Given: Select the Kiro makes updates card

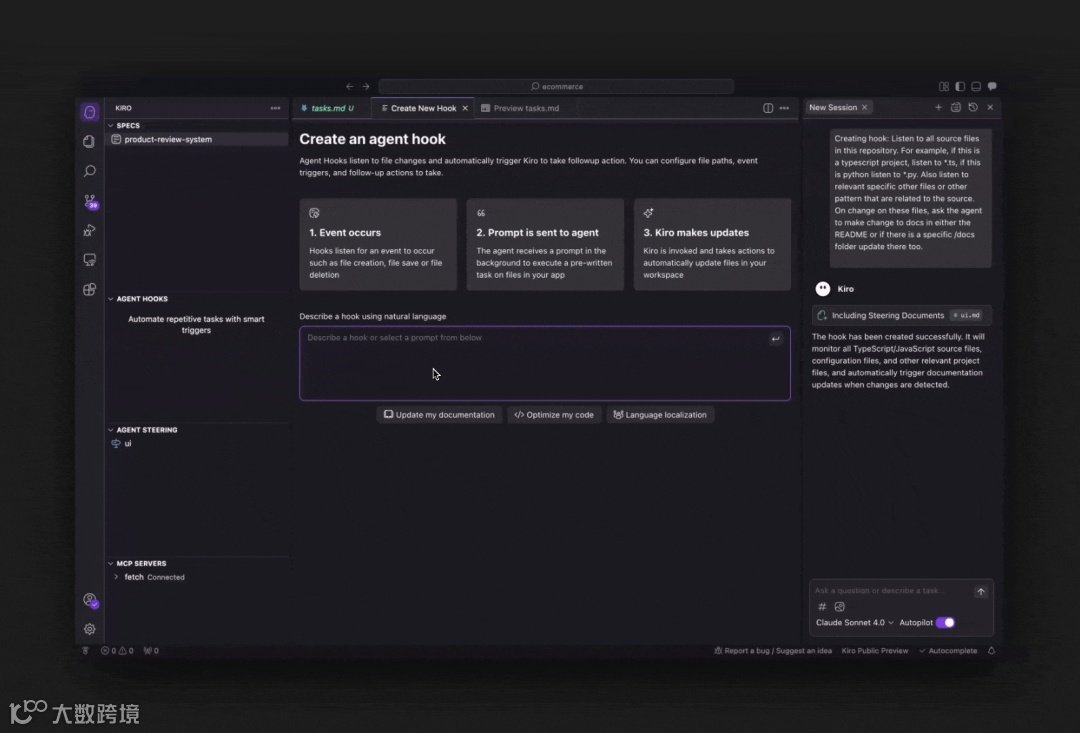Looking at the screenshot, I should [x=712, y=245].
